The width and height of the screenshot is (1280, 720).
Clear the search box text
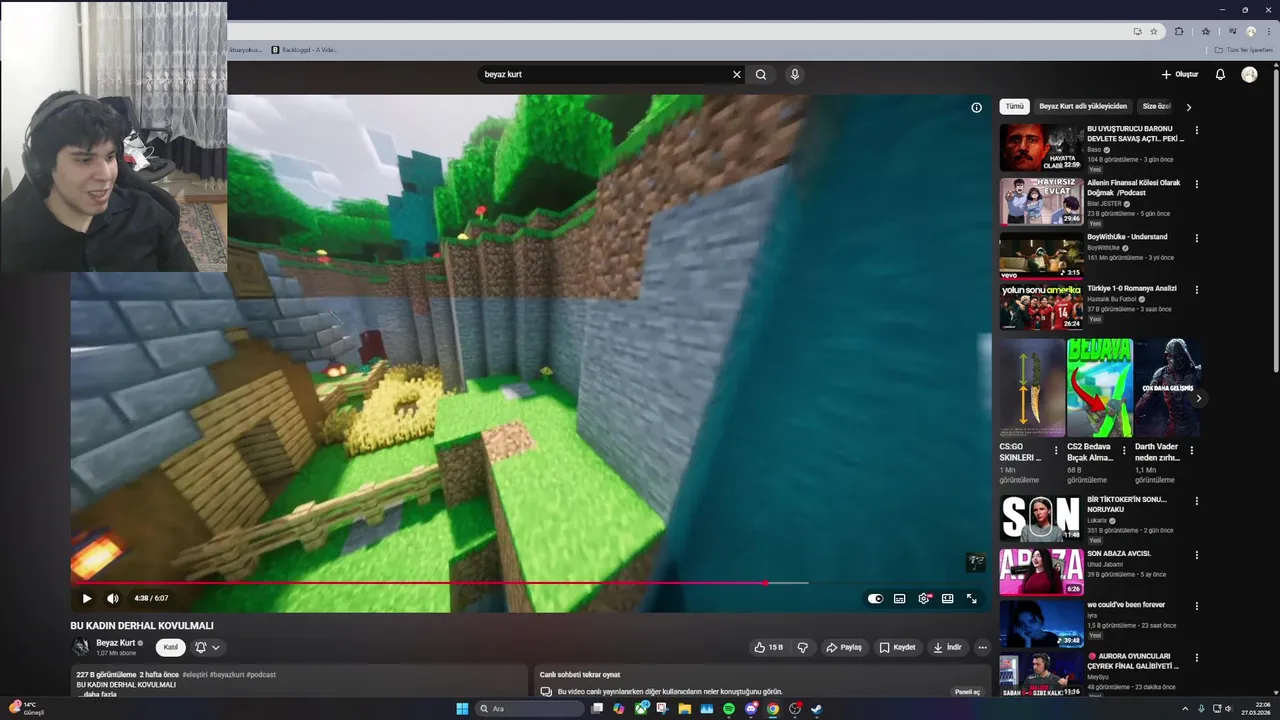point(737,74)
